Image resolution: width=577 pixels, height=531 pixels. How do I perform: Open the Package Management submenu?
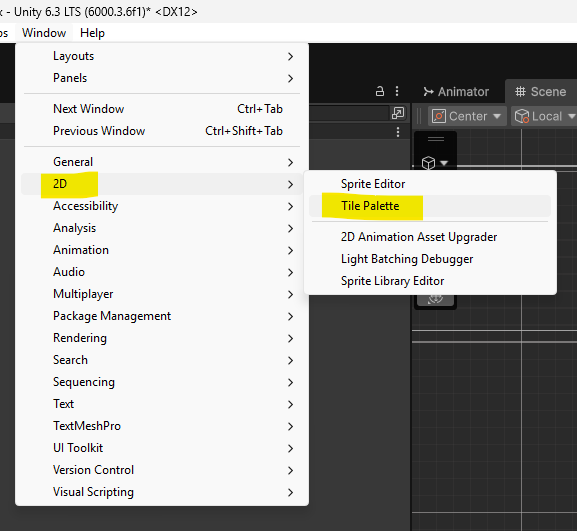pos(162,316)
